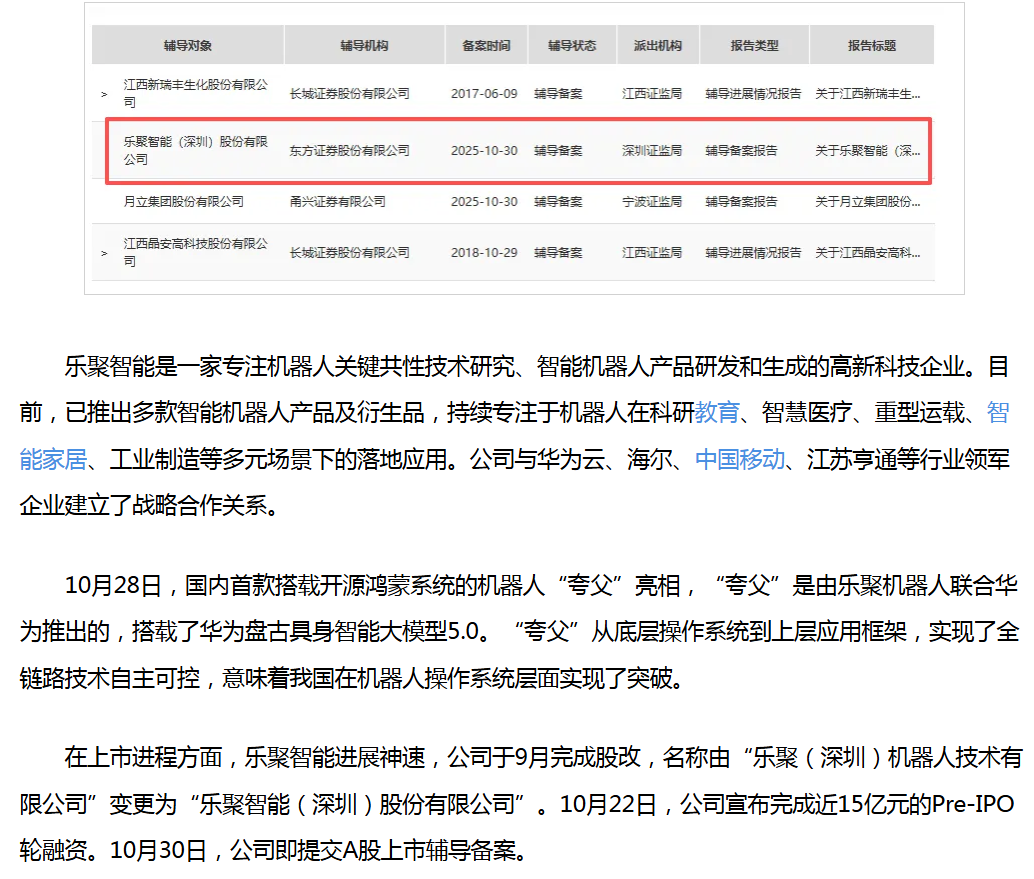Expand the 江西晶安高科技股份有限公司 row arrow

(x=104, y=253)
